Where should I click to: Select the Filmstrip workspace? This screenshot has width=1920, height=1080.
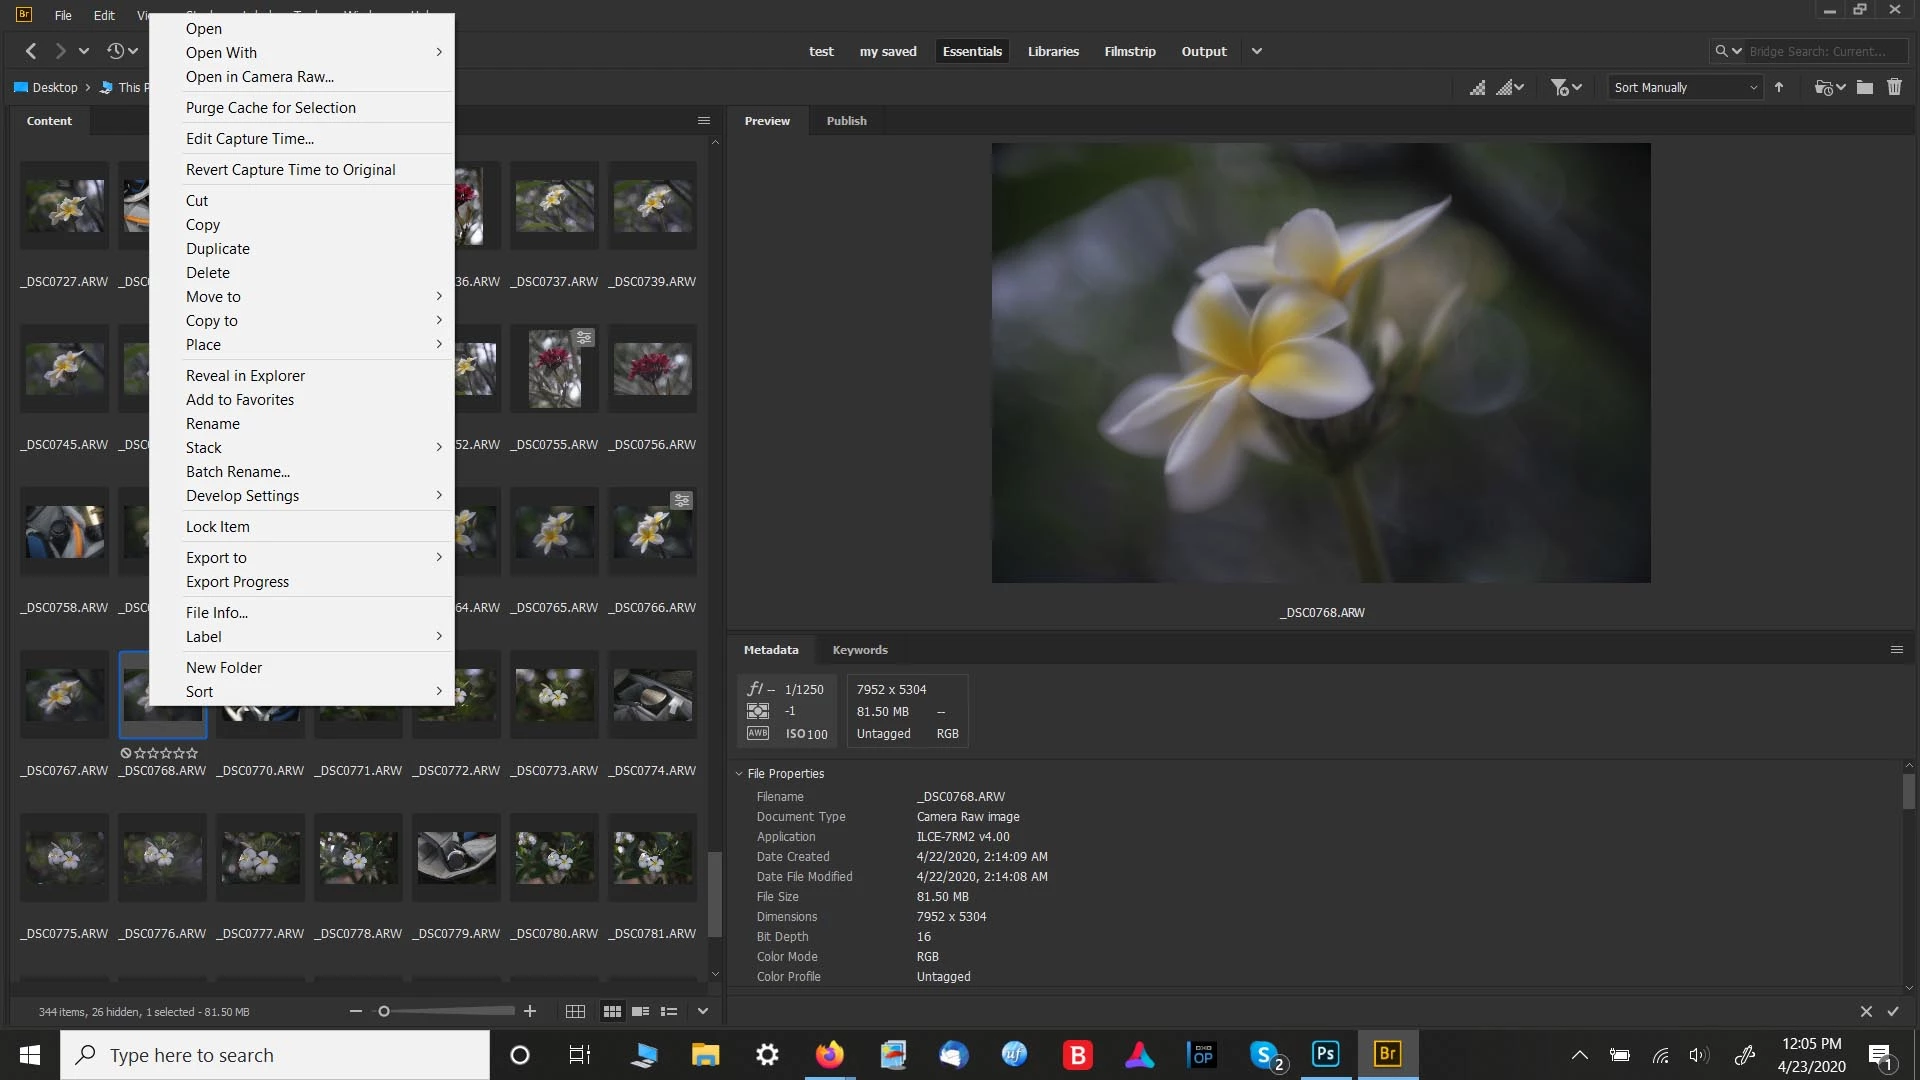point(1130,51)
